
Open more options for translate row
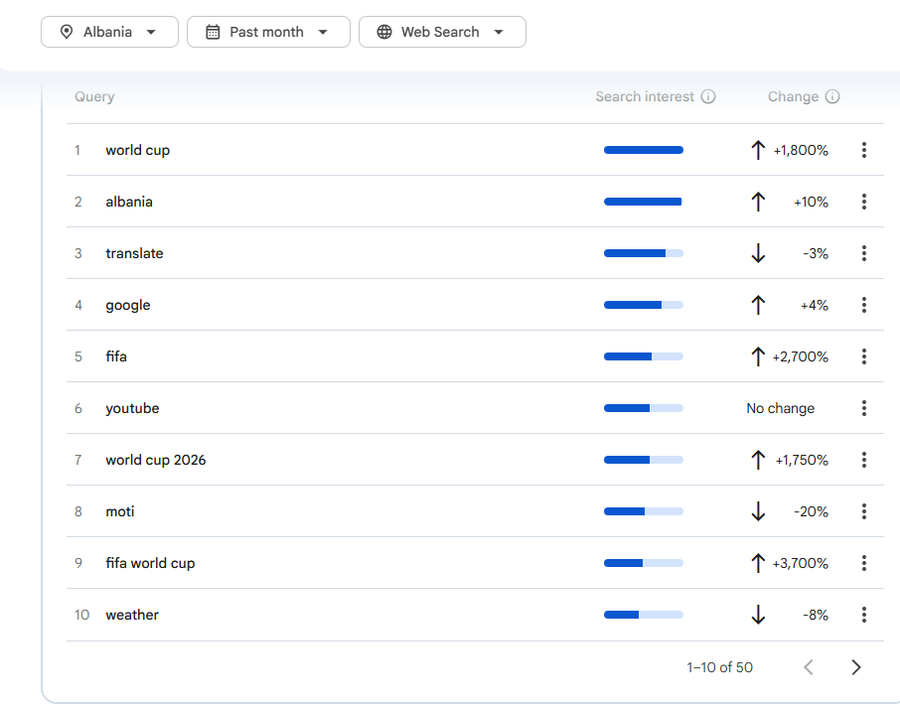(x=864, y=254)
